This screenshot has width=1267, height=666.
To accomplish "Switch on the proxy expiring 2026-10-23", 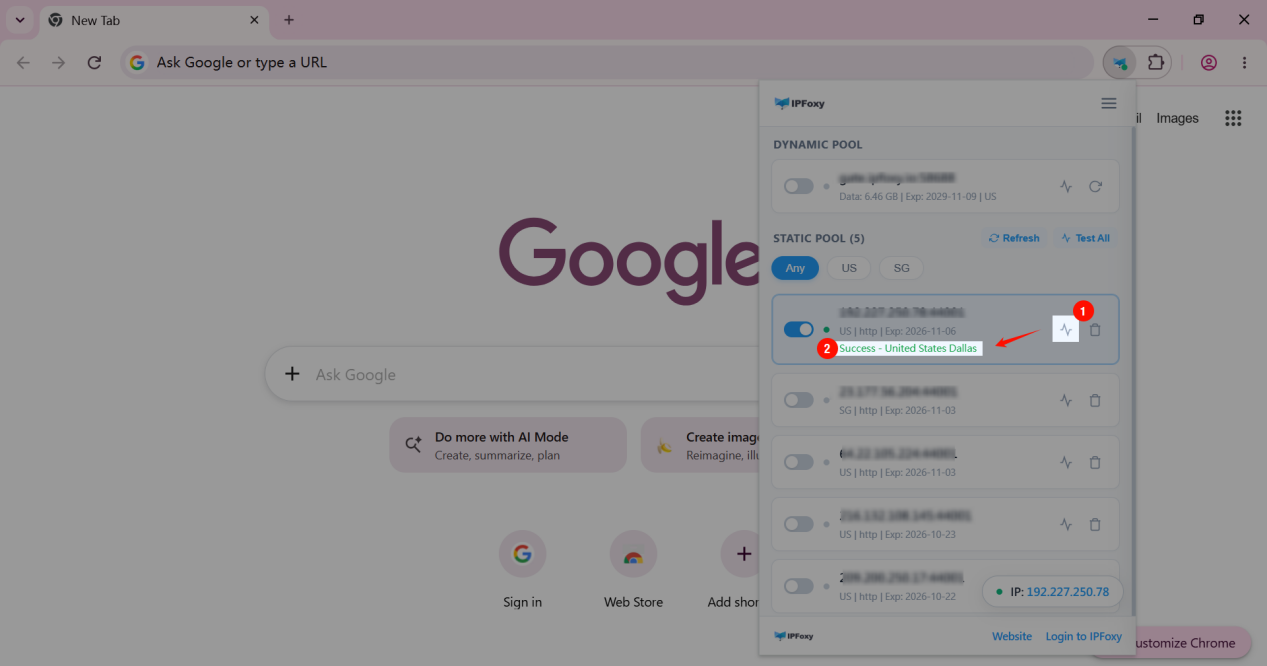I will click(x=798, y=524).
